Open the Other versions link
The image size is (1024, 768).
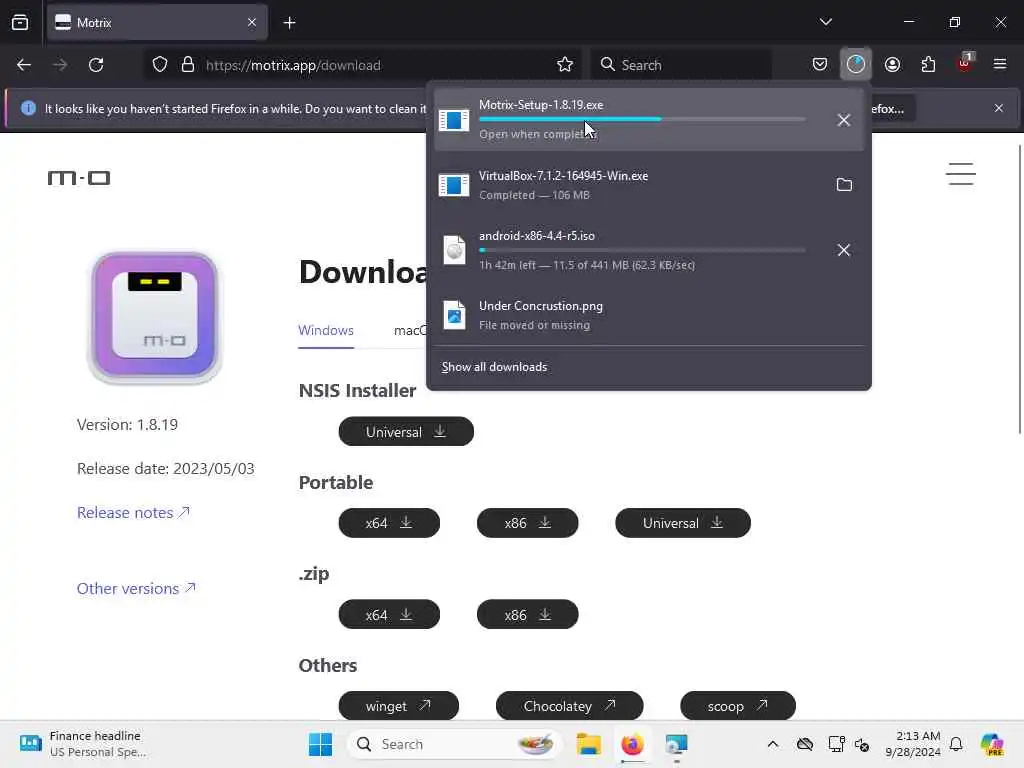coord(136,588)
